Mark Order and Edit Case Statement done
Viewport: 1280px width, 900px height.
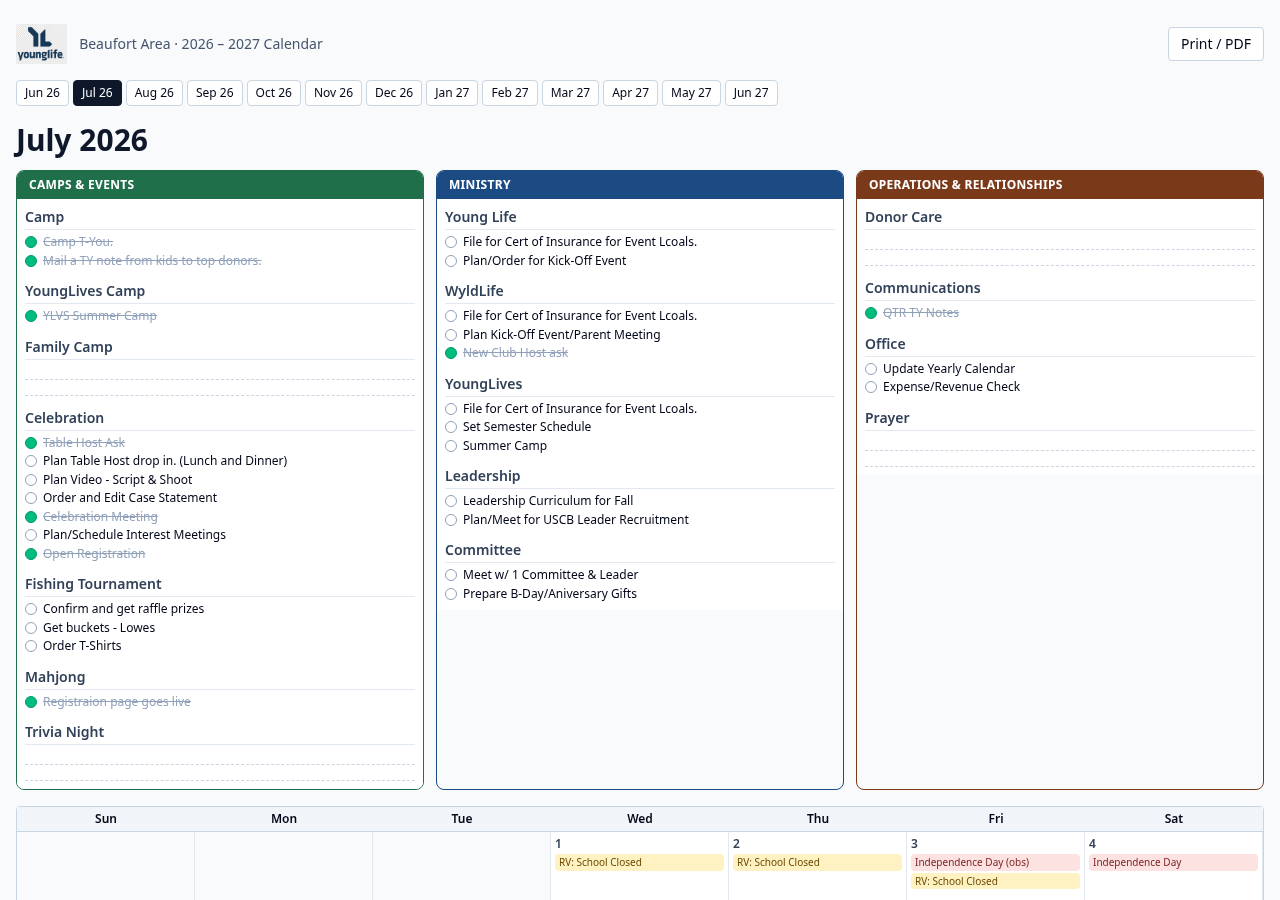(31, 498)
